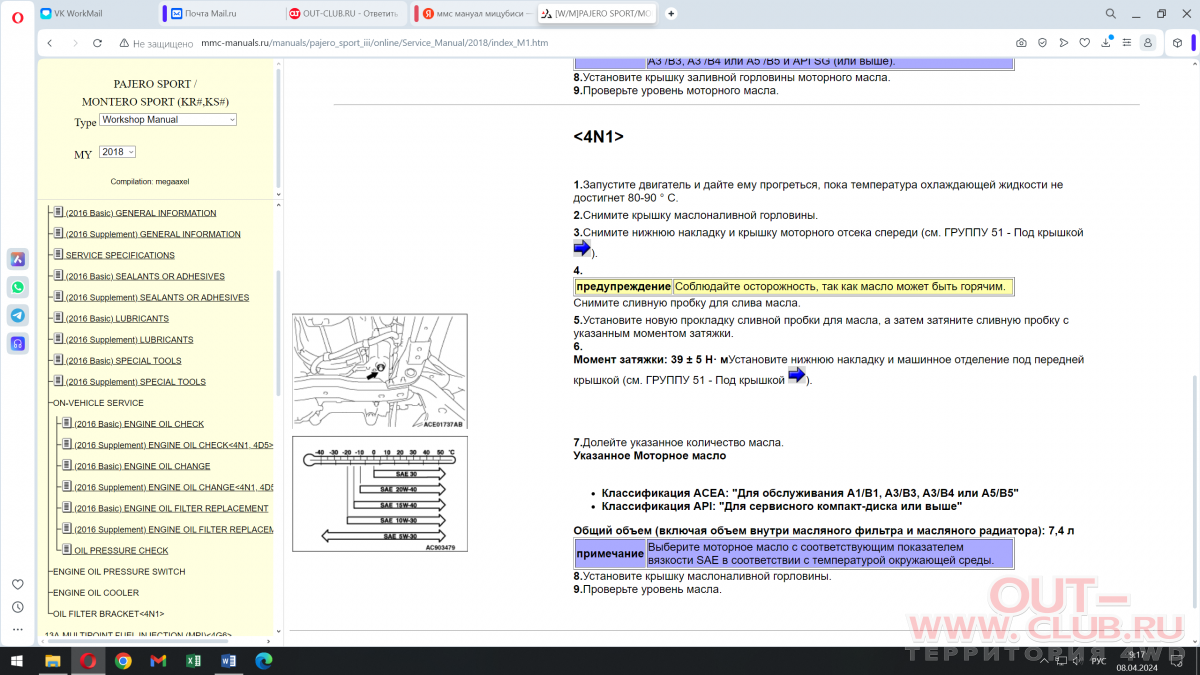Open the profile account icon
This screenshot has width=1200, height=675.
point(1147,43)
